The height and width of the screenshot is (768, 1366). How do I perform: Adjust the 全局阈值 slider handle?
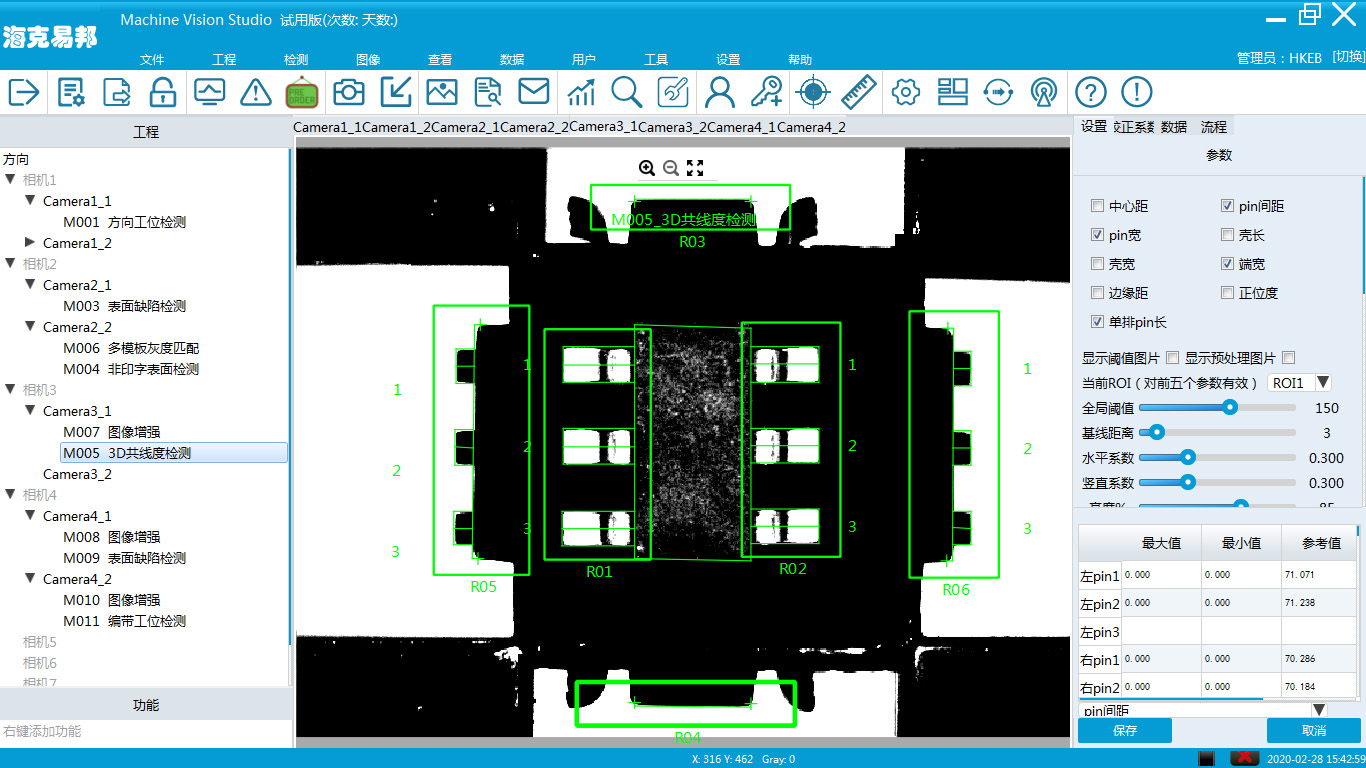tap(1230, 407)
